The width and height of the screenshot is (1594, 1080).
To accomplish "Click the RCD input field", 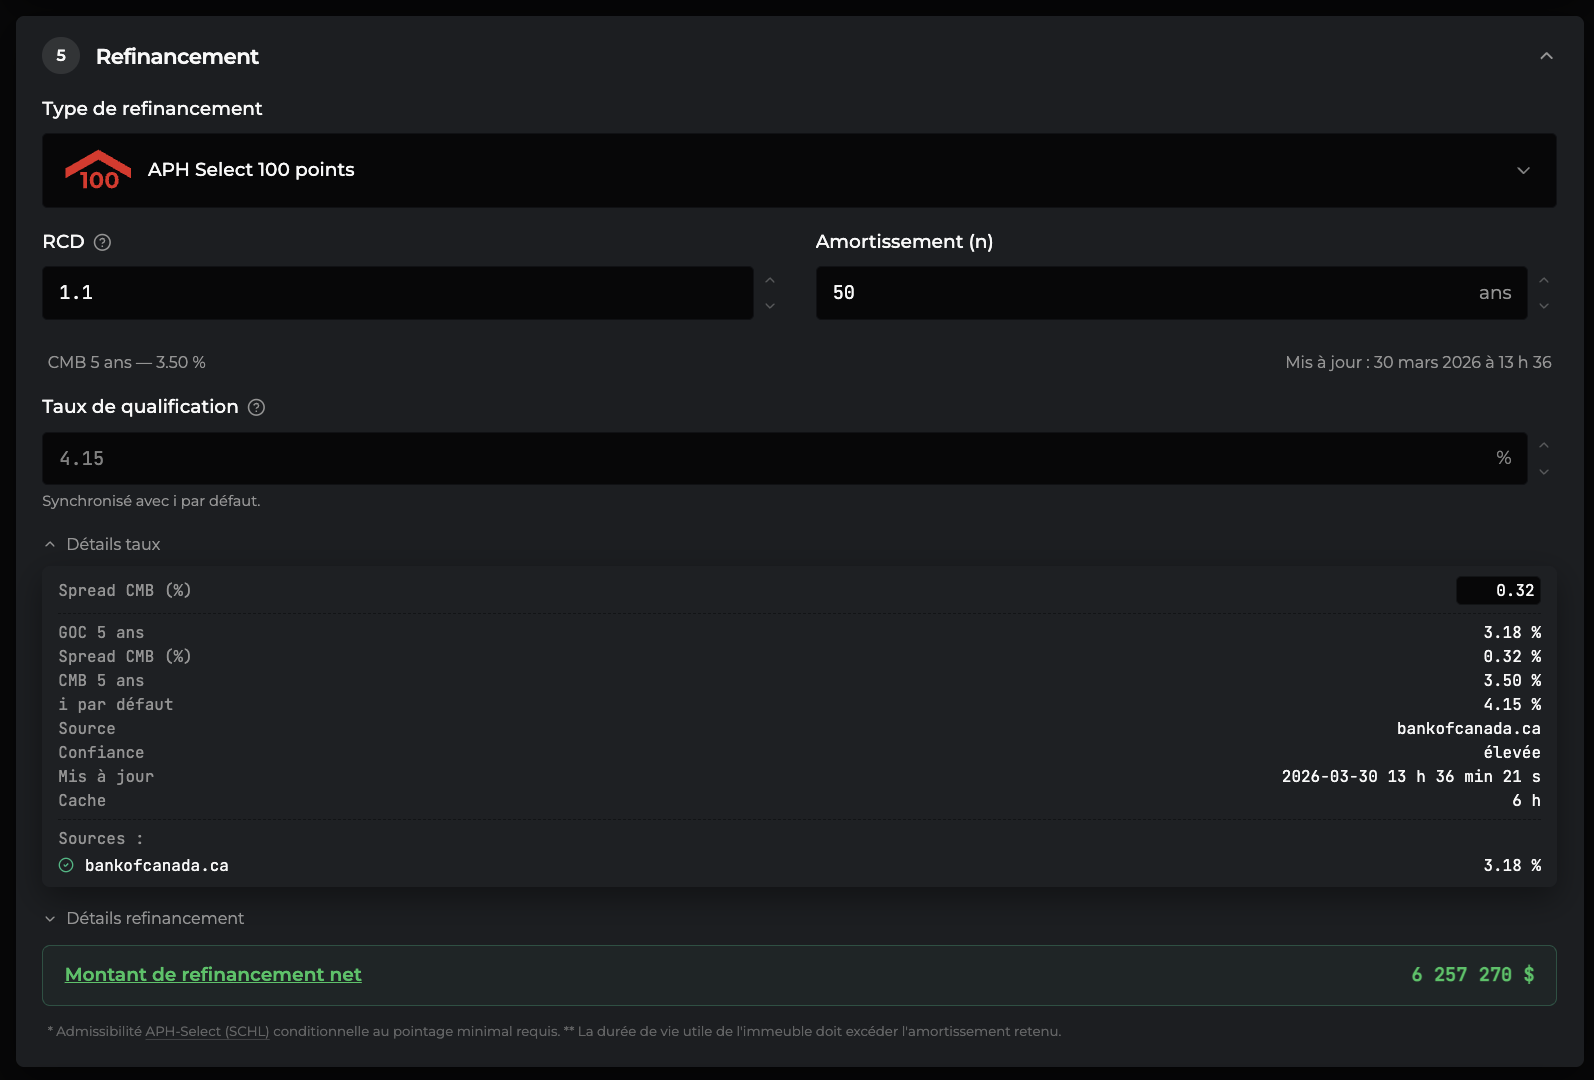I will 398,293.
